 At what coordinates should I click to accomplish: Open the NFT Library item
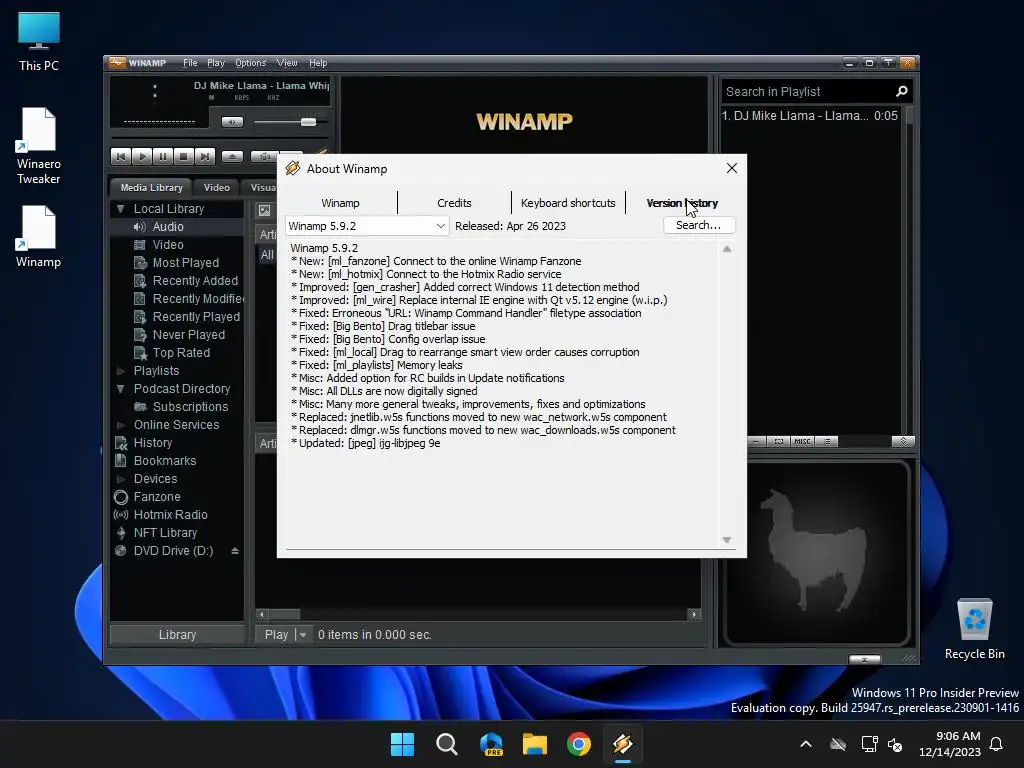tap(165, 533)
